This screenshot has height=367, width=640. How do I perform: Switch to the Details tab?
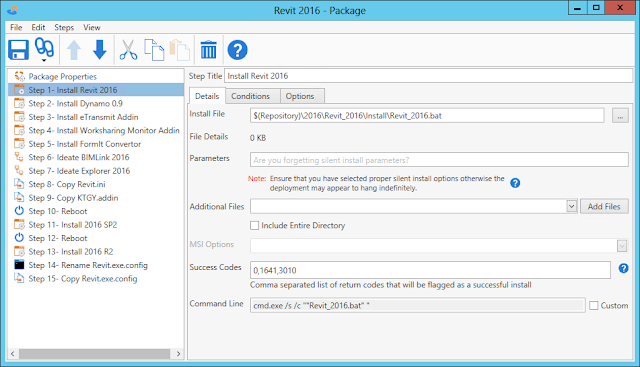207,96
